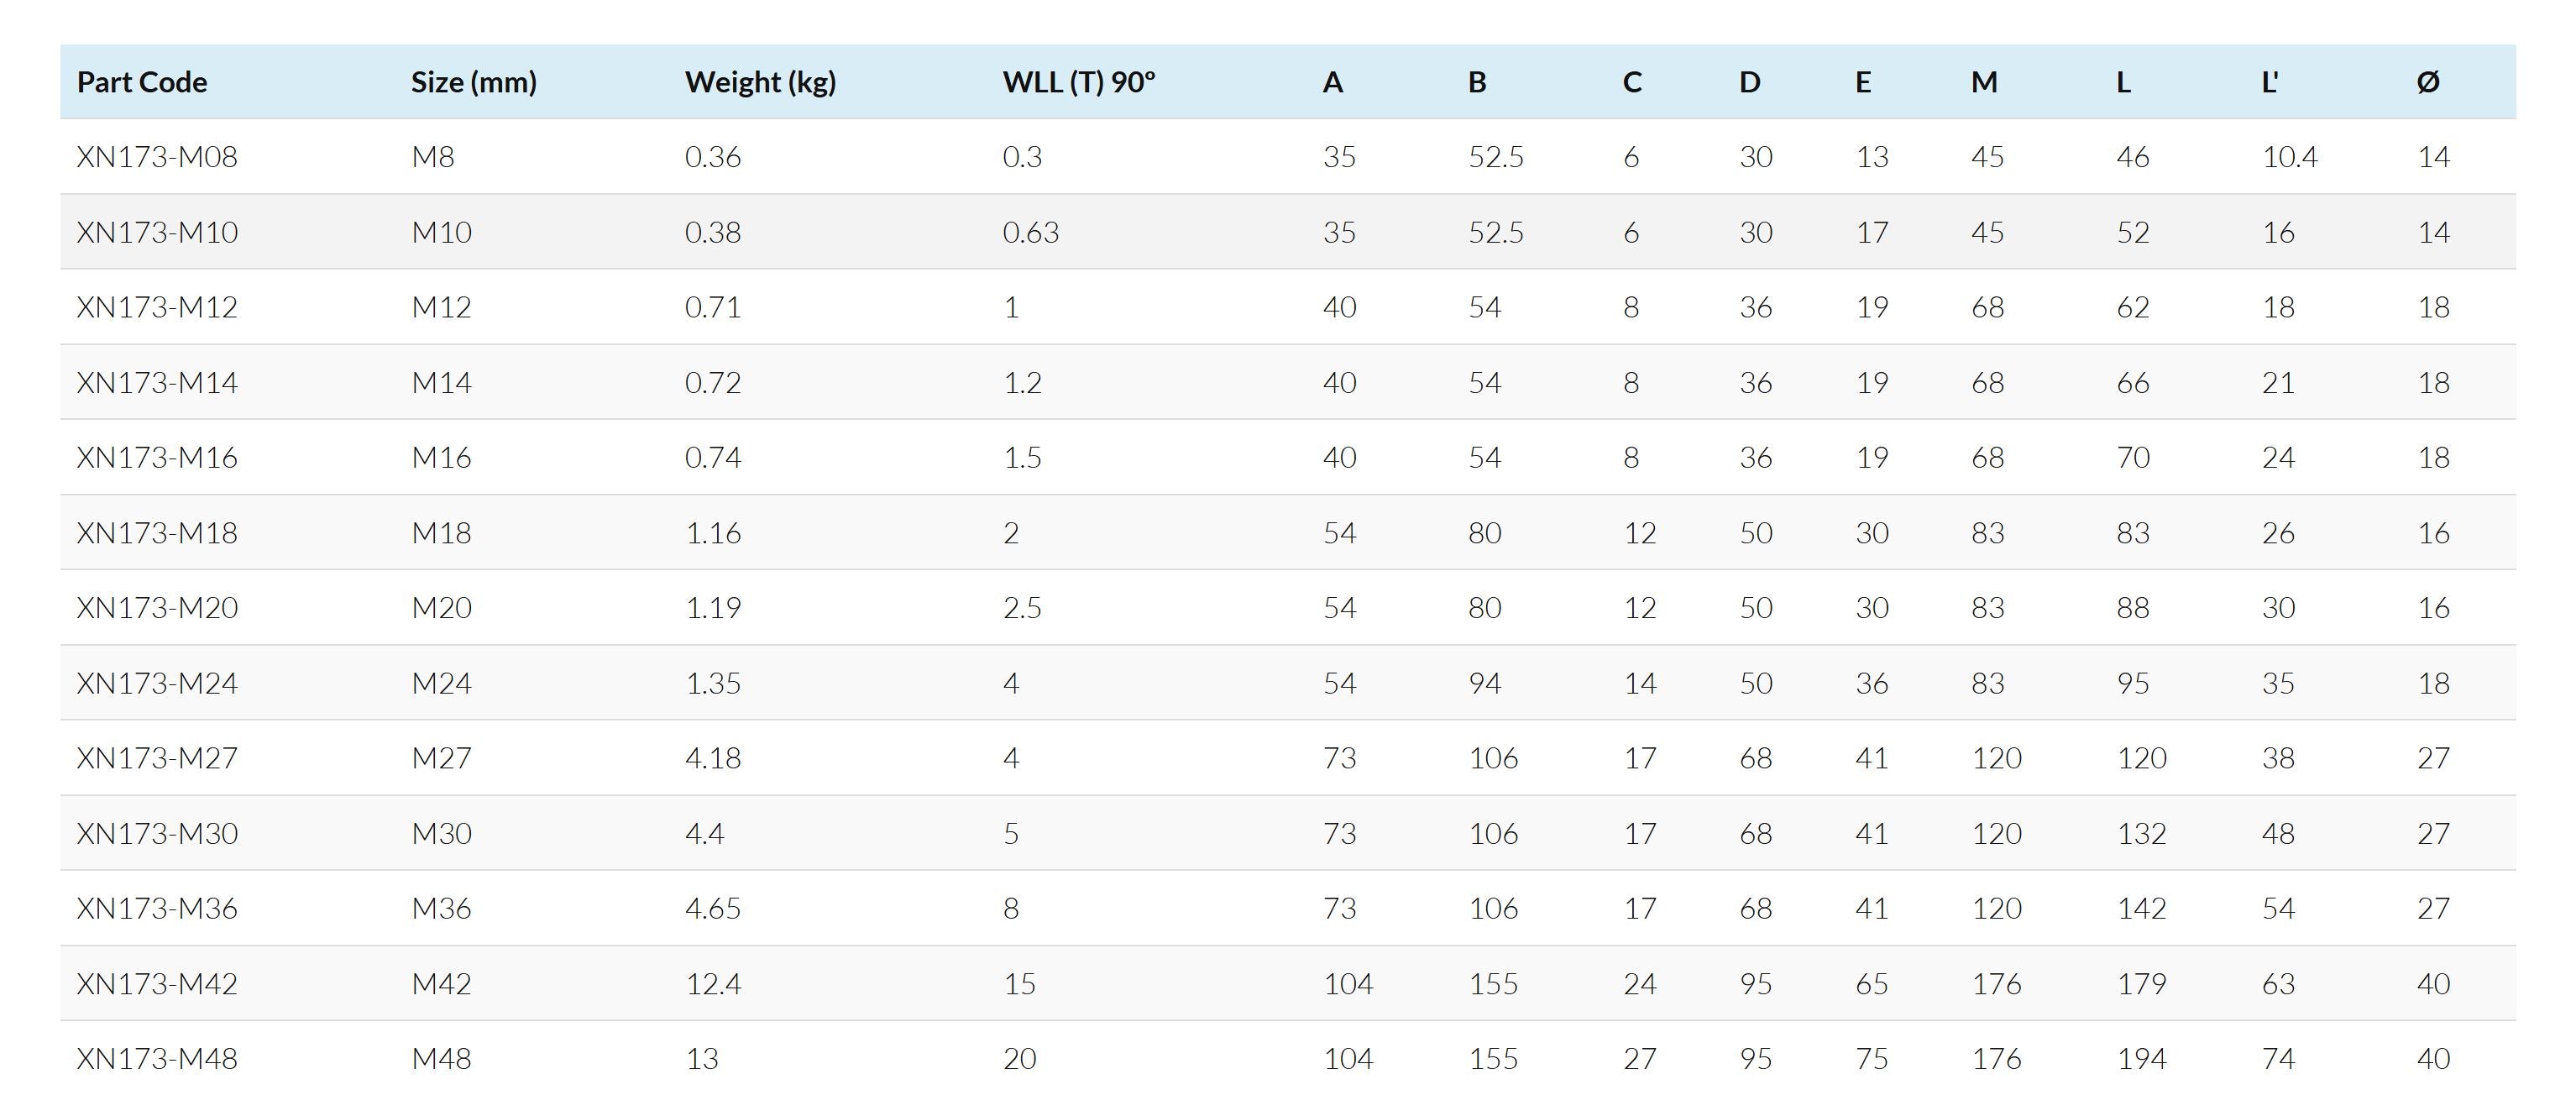Select part code XN173-M48

[157, 1059]
